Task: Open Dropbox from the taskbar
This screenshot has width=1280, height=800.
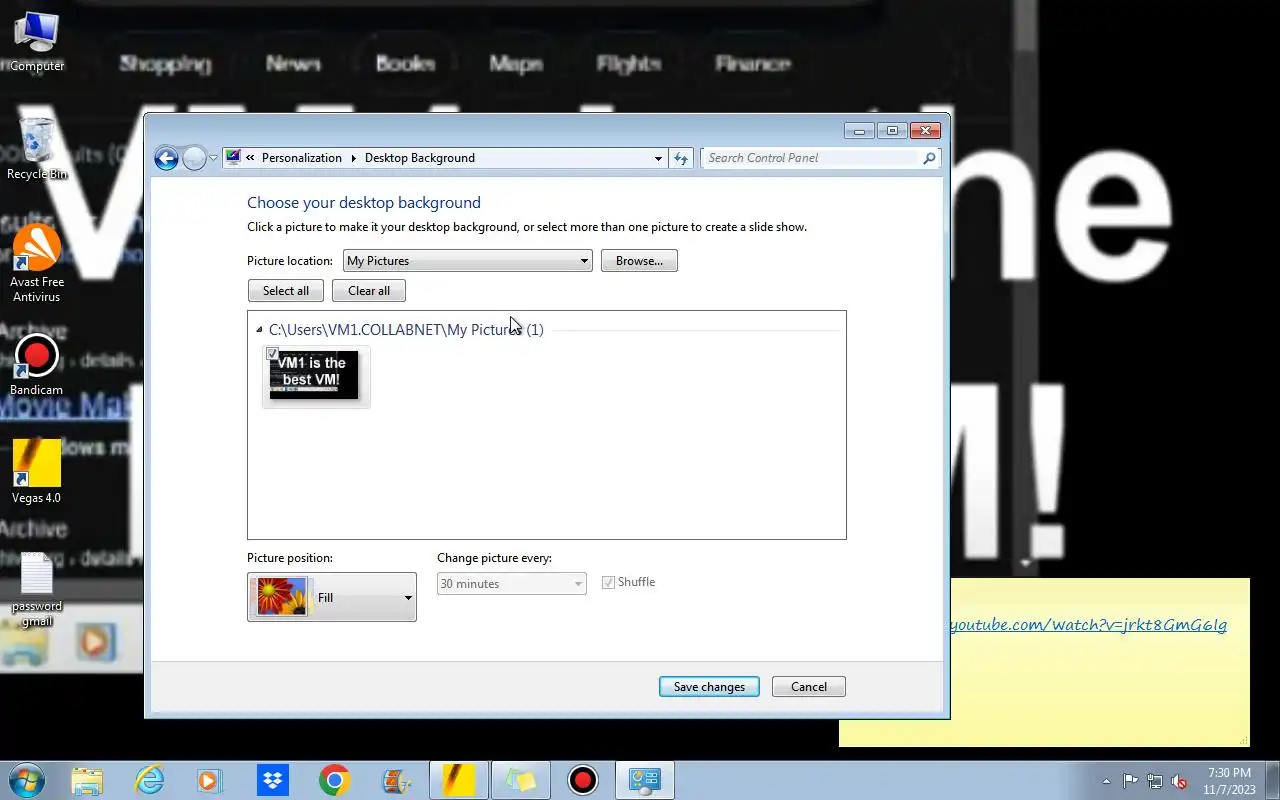Action: (272, 780)
